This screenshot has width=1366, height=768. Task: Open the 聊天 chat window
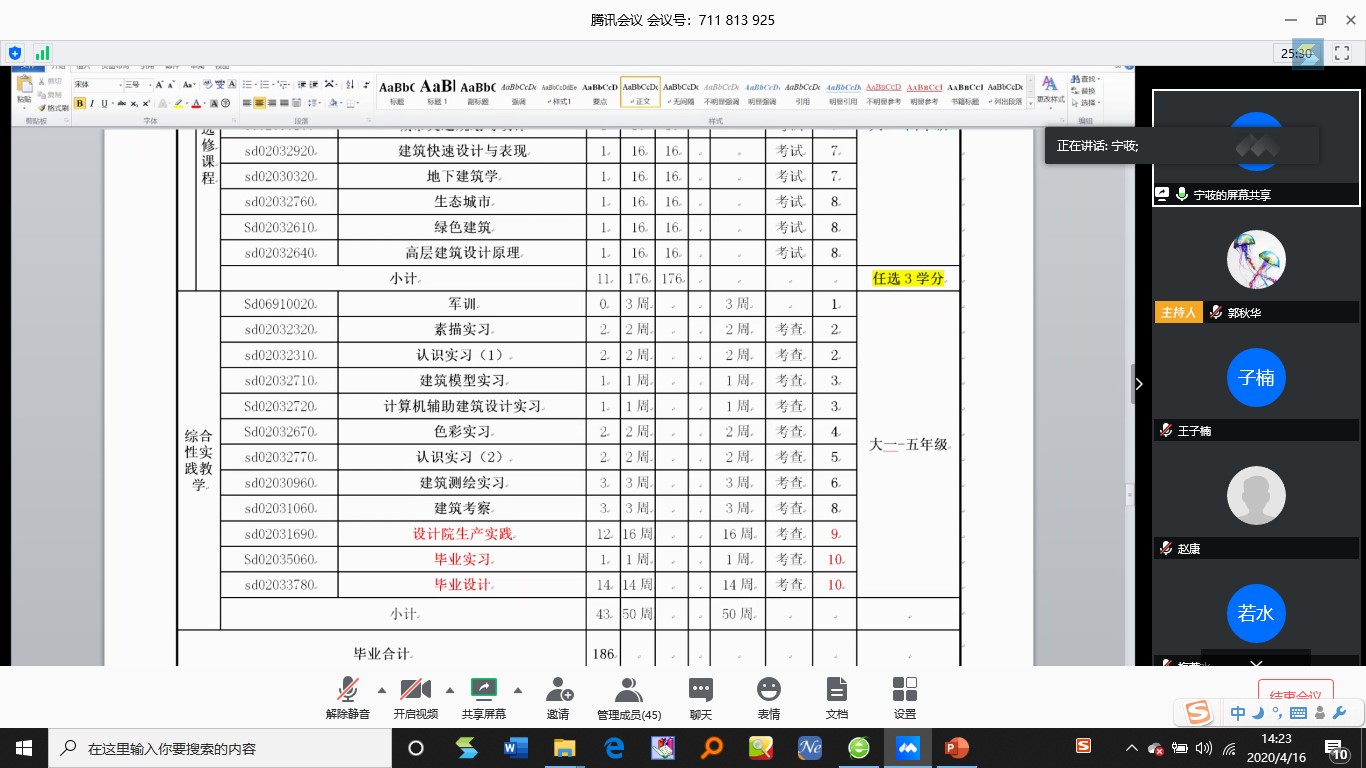click(x=700, y=698)
